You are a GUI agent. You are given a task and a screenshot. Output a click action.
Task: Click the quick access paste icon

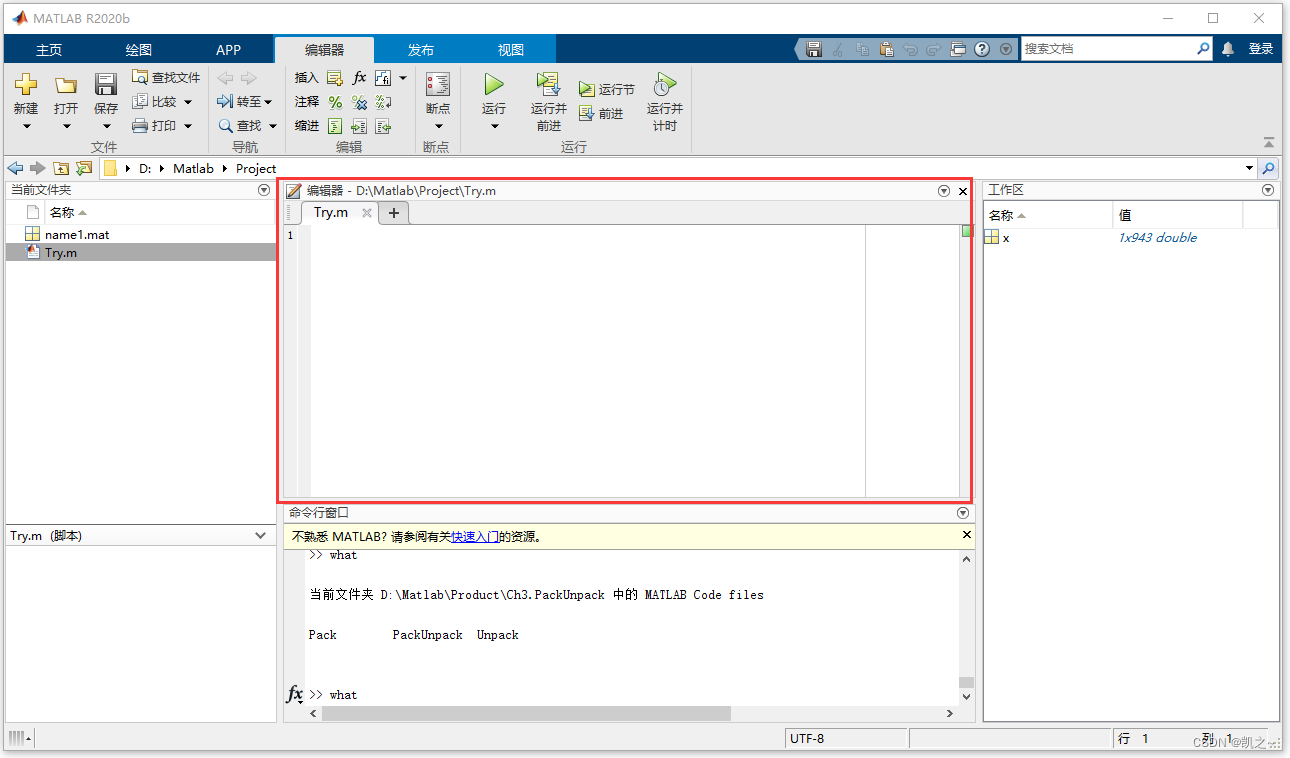(x=886, y=48)
